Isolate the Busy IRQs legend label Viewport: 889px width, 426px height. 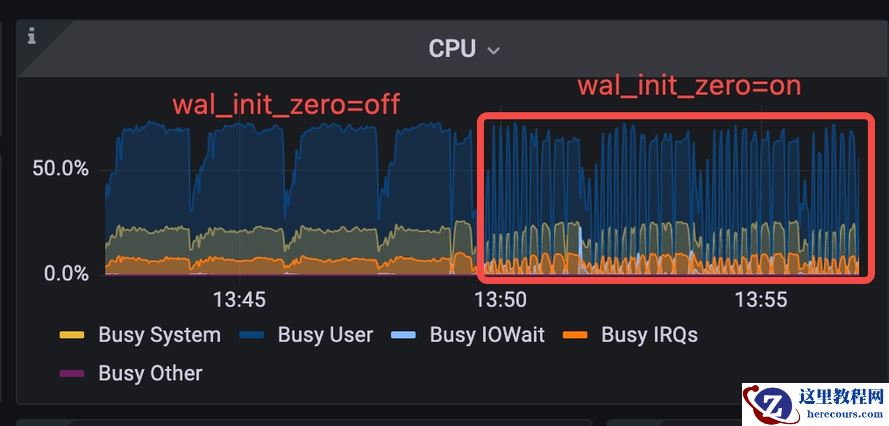[x=649, y=335]
